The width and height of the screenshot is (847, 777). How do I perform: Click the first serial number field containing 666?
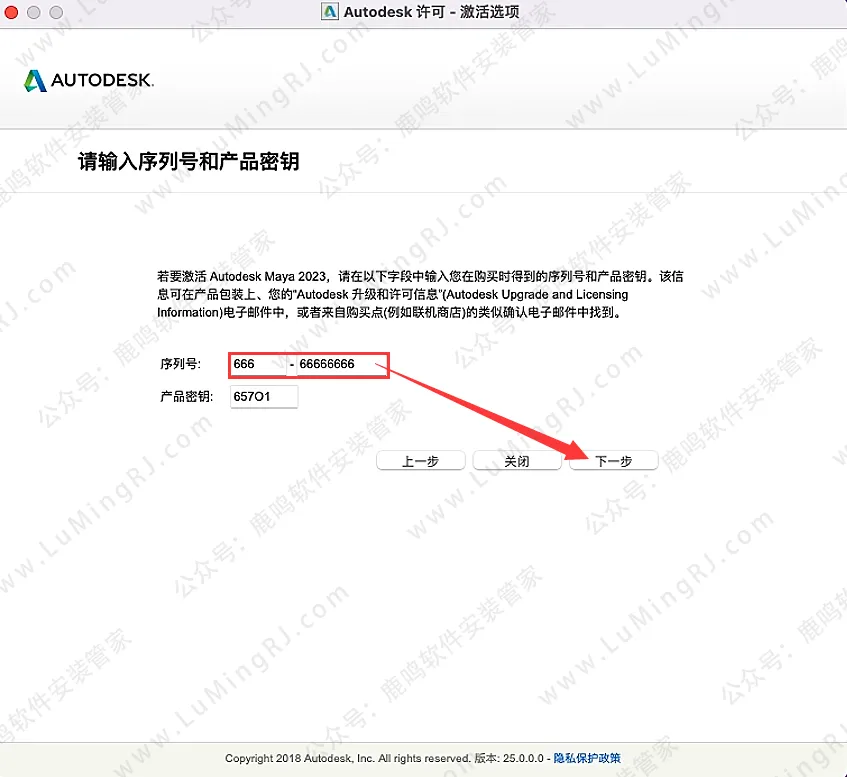(257, 365)
